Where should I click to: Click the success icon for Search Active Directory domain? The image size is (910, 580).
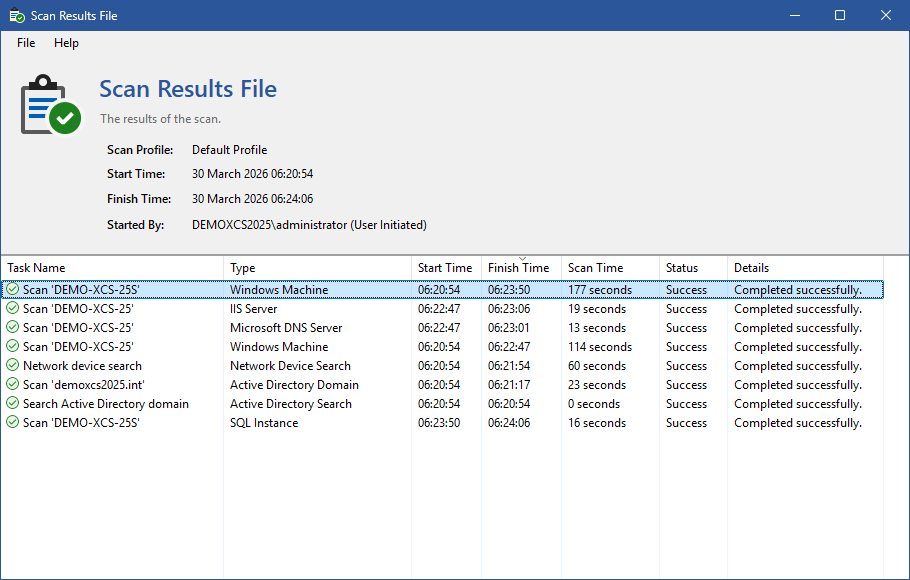click(12, 404)
